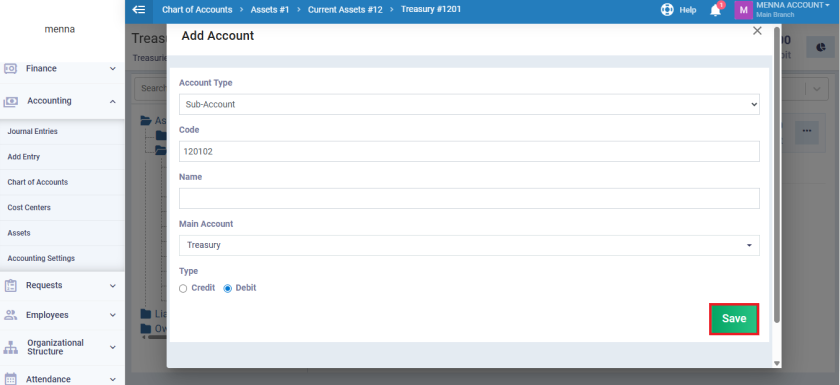Click the pie chart icon button
The height and width of the screenshot is (385, 840).
(820, 48)
